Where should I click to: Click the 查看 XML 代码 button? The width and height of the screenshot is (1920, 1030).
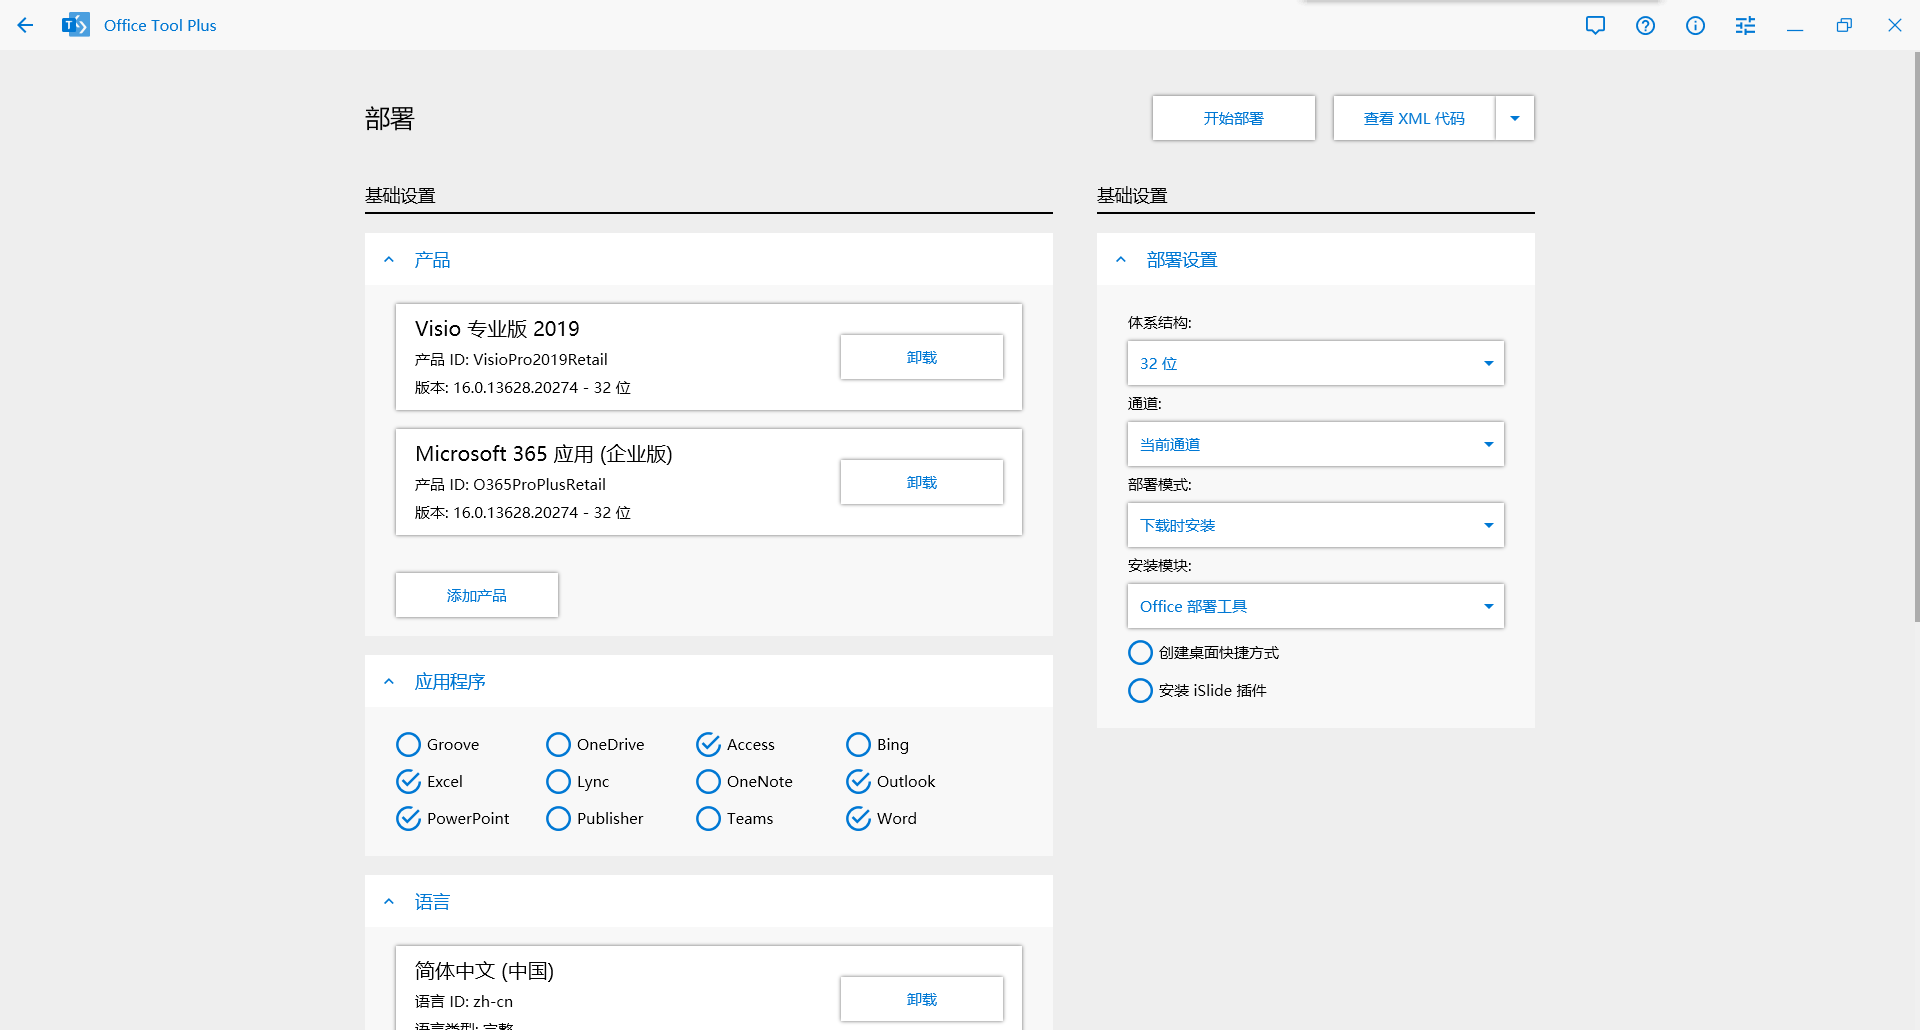1414,118
